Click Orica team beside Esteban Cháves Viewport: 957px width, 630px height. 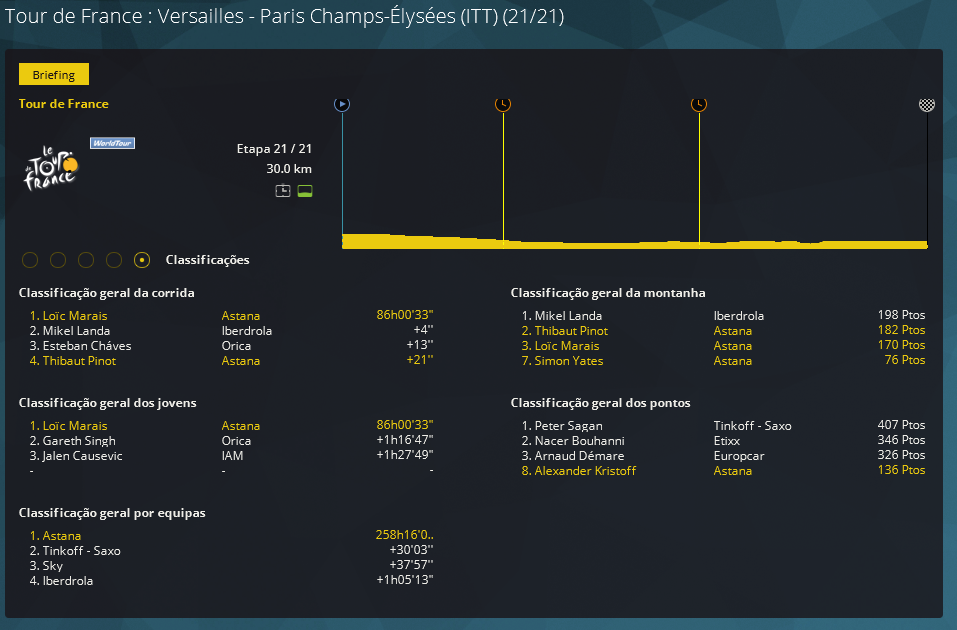(236, 346)
